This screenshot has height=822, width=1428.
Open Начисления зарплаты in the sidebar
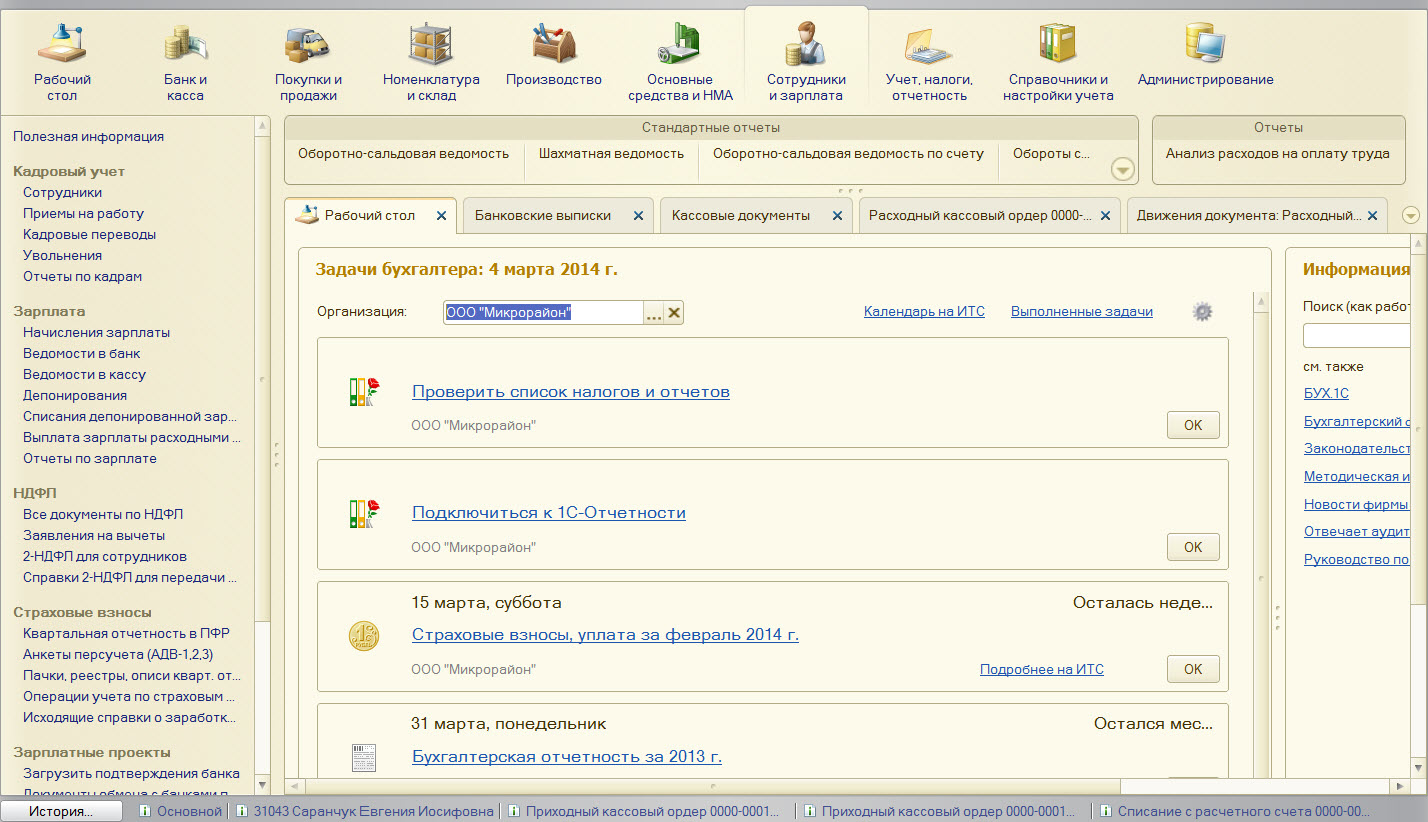(x=96, y=332)
